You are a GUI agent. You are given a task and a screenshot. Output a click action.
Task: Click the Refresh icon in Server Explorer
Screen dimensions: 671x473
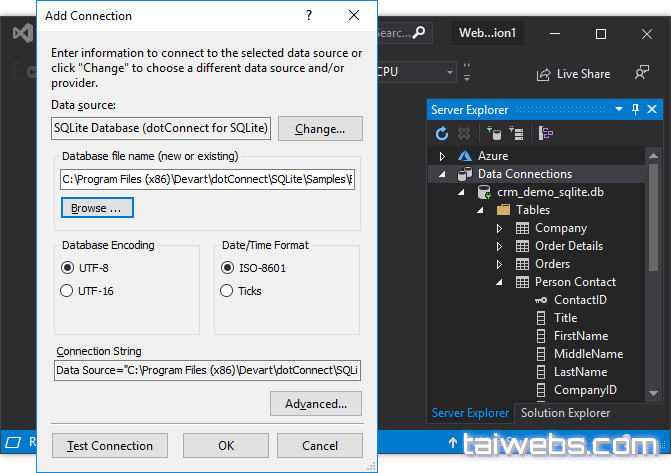(442, 132)
